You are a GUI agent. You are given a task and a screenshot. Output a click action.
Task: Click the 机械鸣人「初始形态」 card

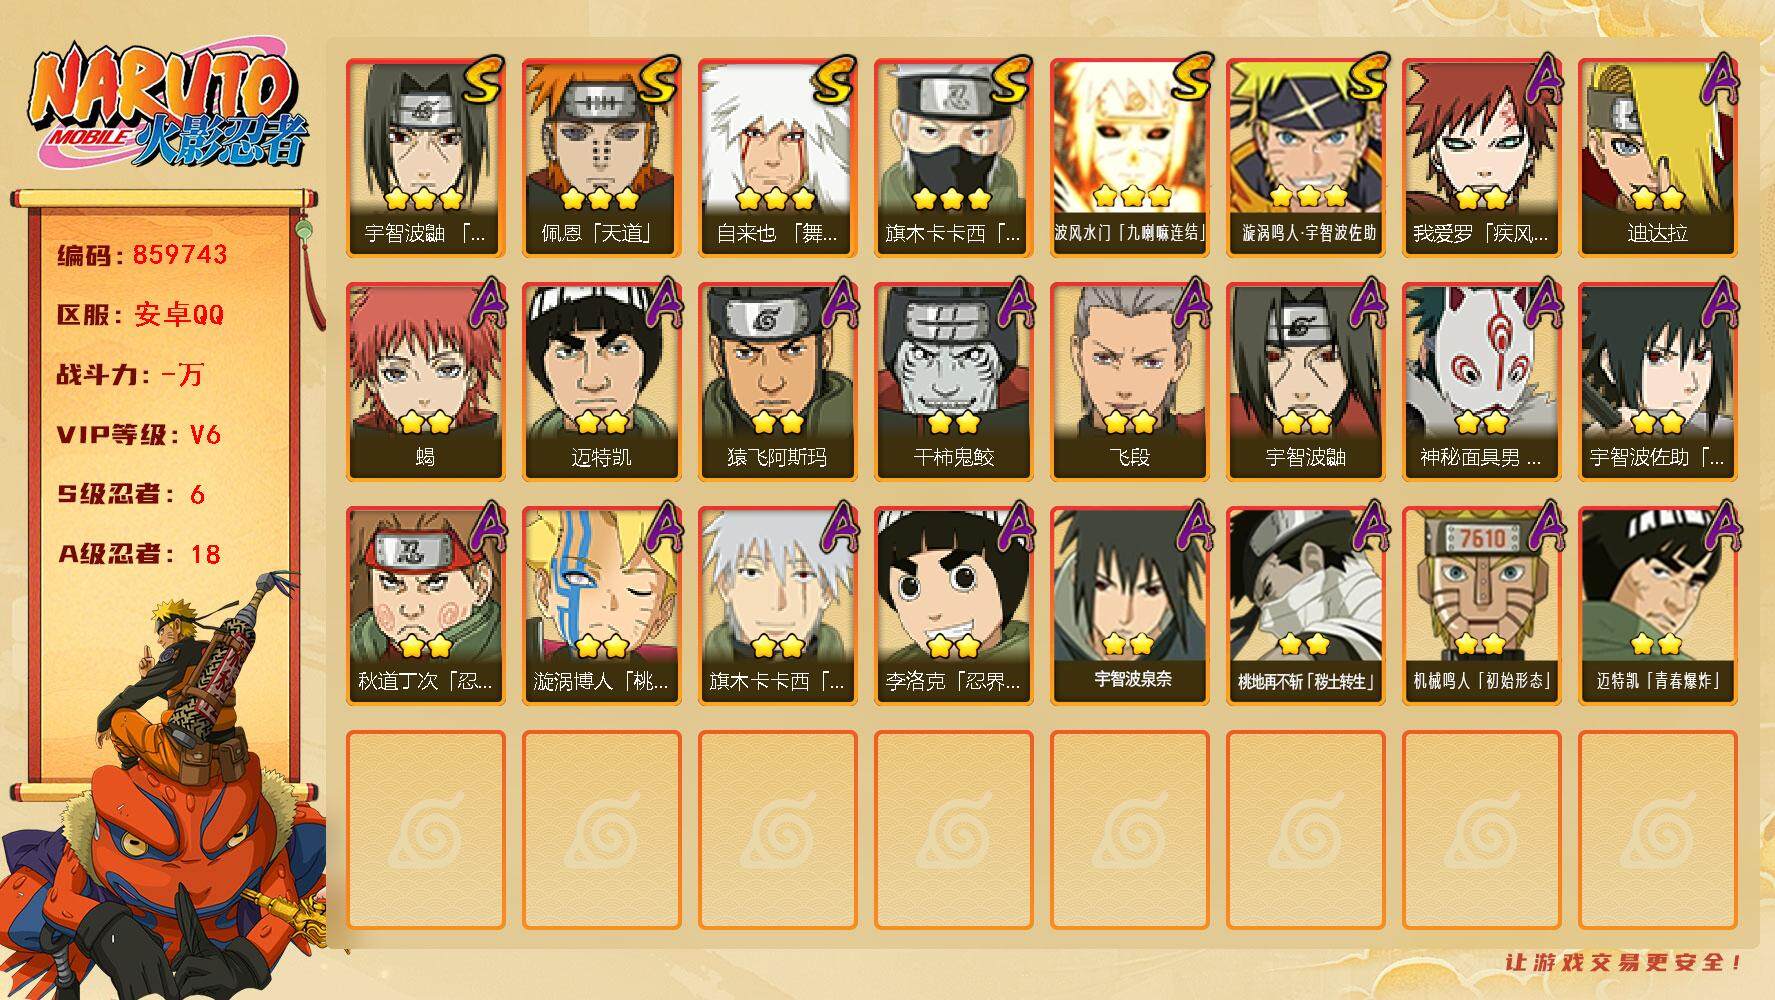pyautogui.click(x=1481, y=606)
